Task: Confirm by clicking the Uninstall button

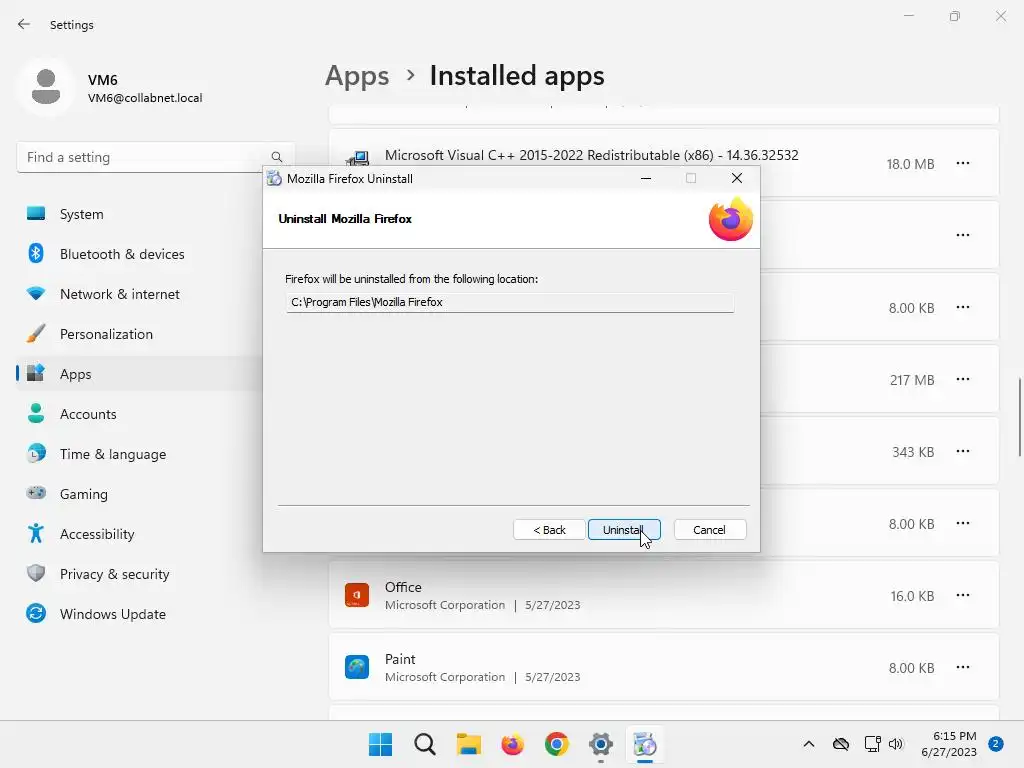Action: point(624,530)
